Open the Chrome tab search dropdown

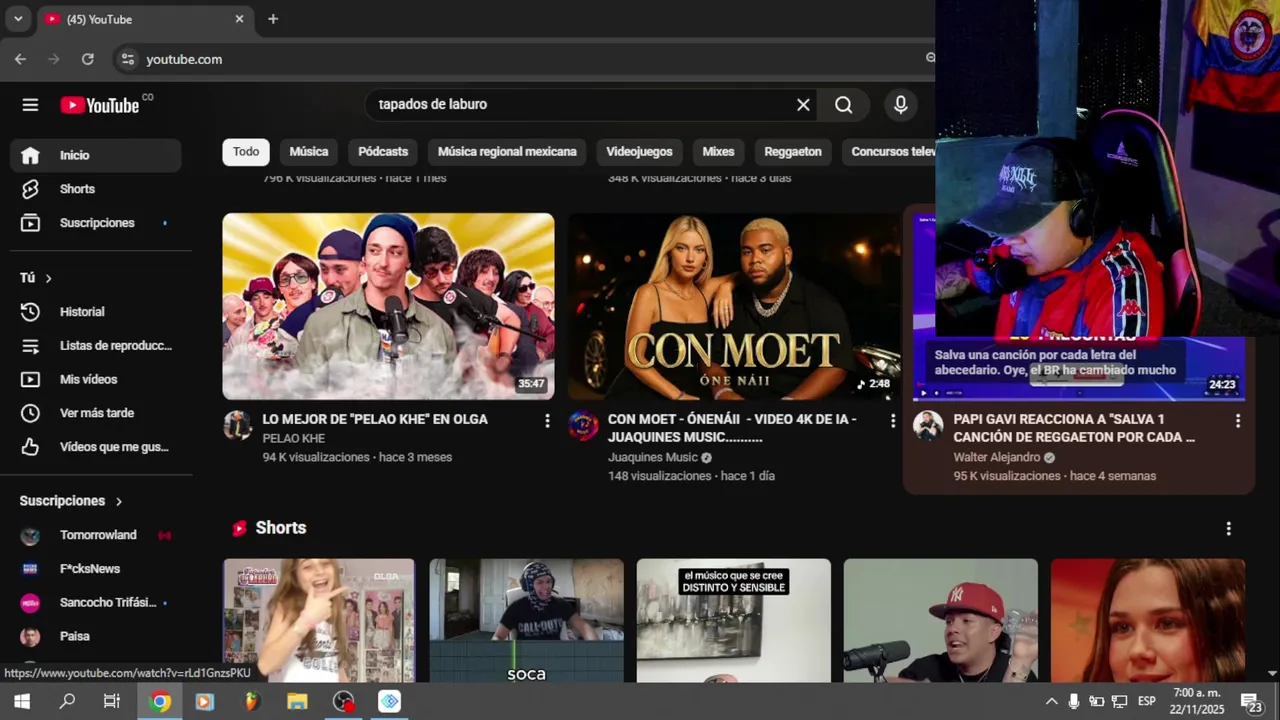point(18,19)
